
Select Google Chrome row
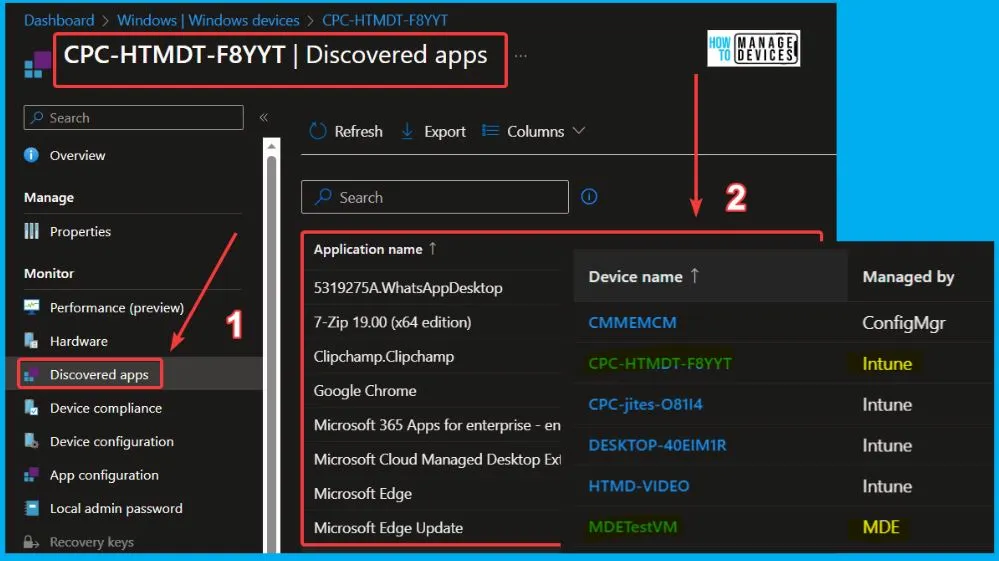(x=365, y=390)
